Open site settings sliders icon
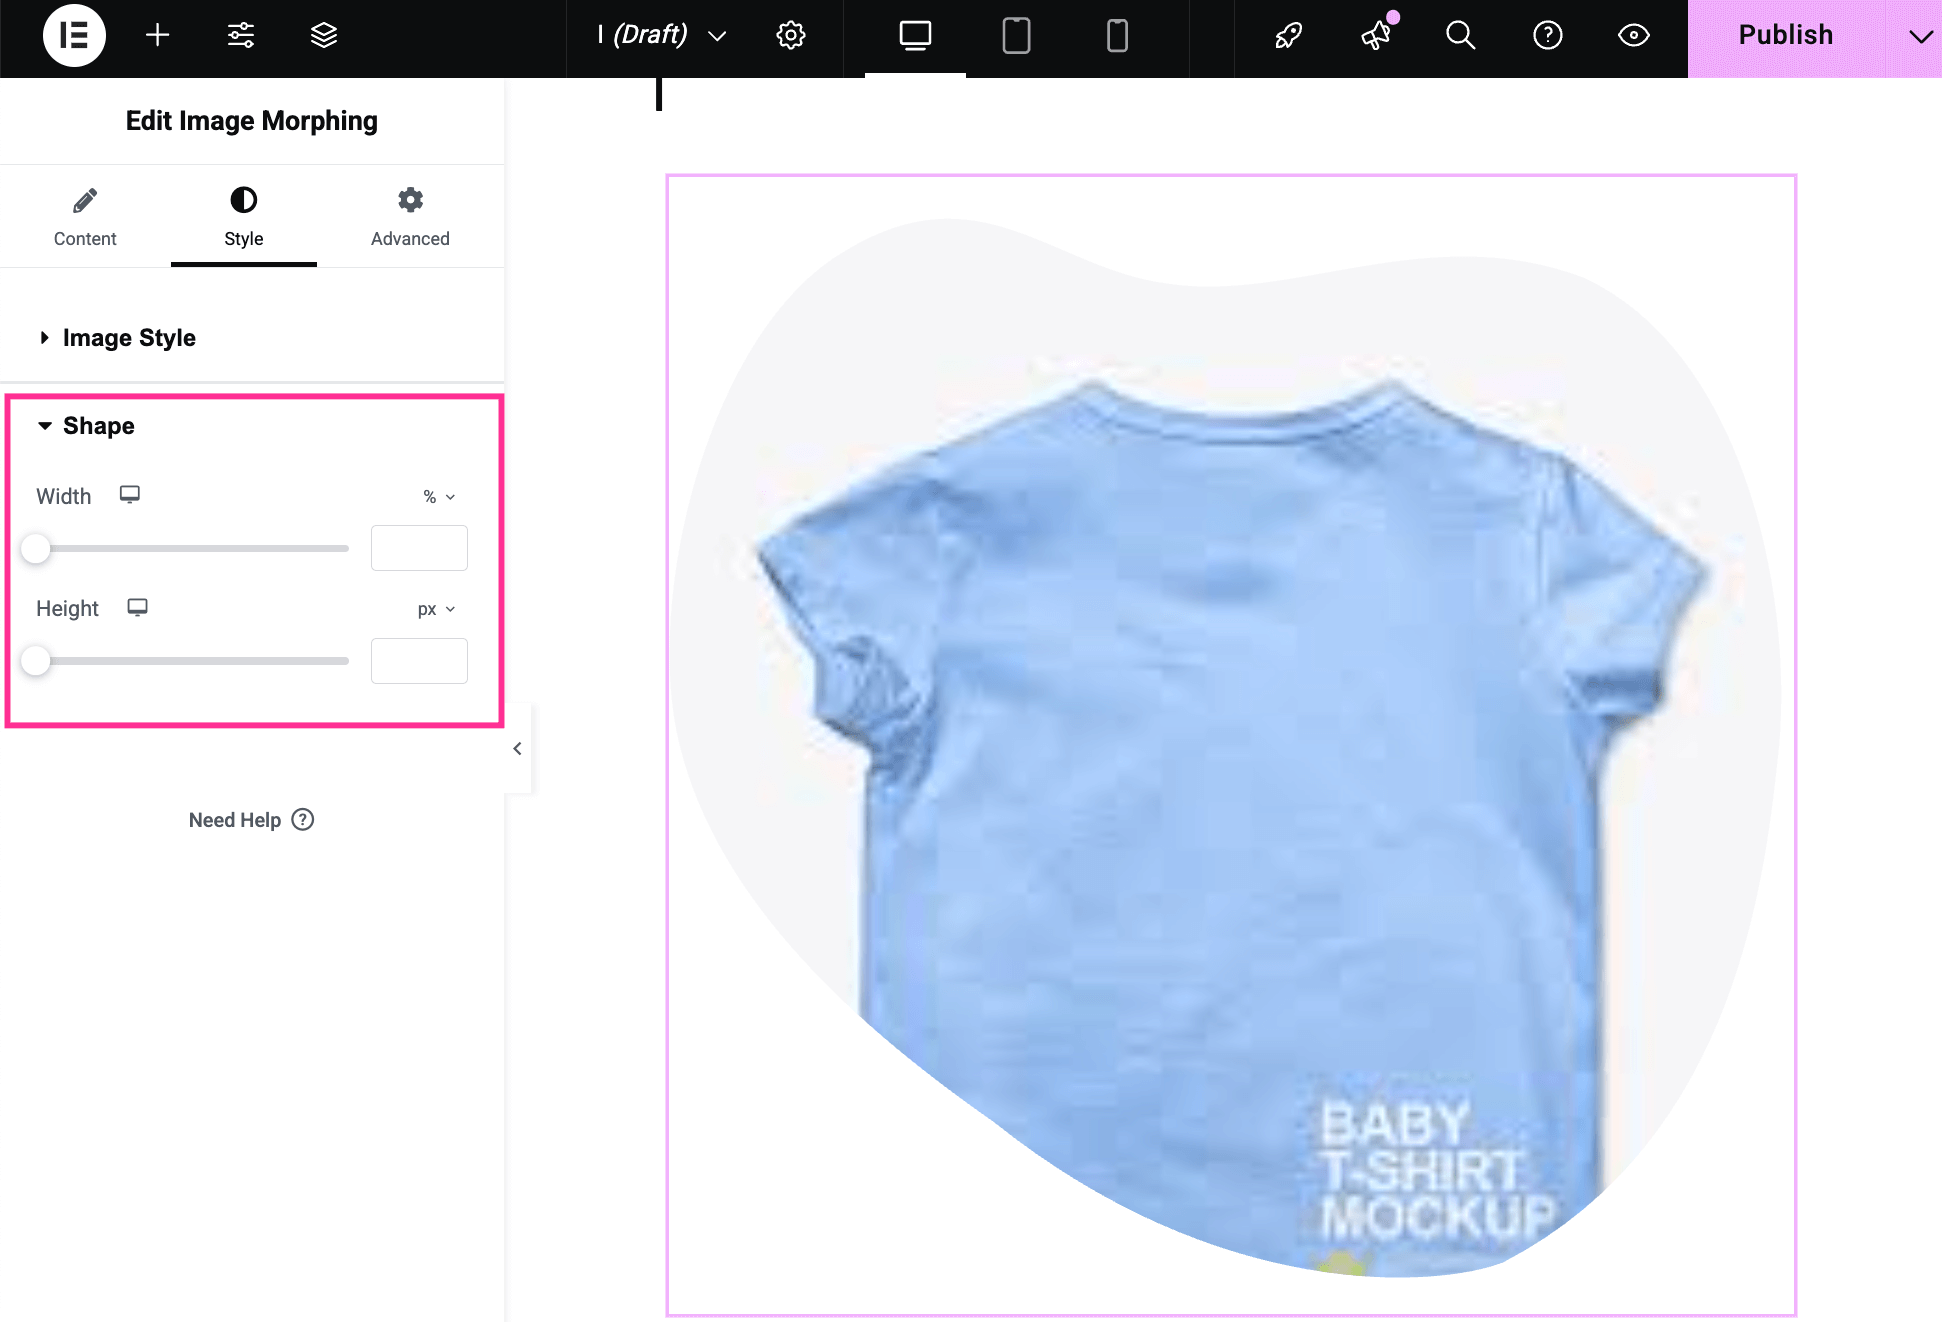This screenshot has width=1942, height=1322. click(x=240, y=36)
